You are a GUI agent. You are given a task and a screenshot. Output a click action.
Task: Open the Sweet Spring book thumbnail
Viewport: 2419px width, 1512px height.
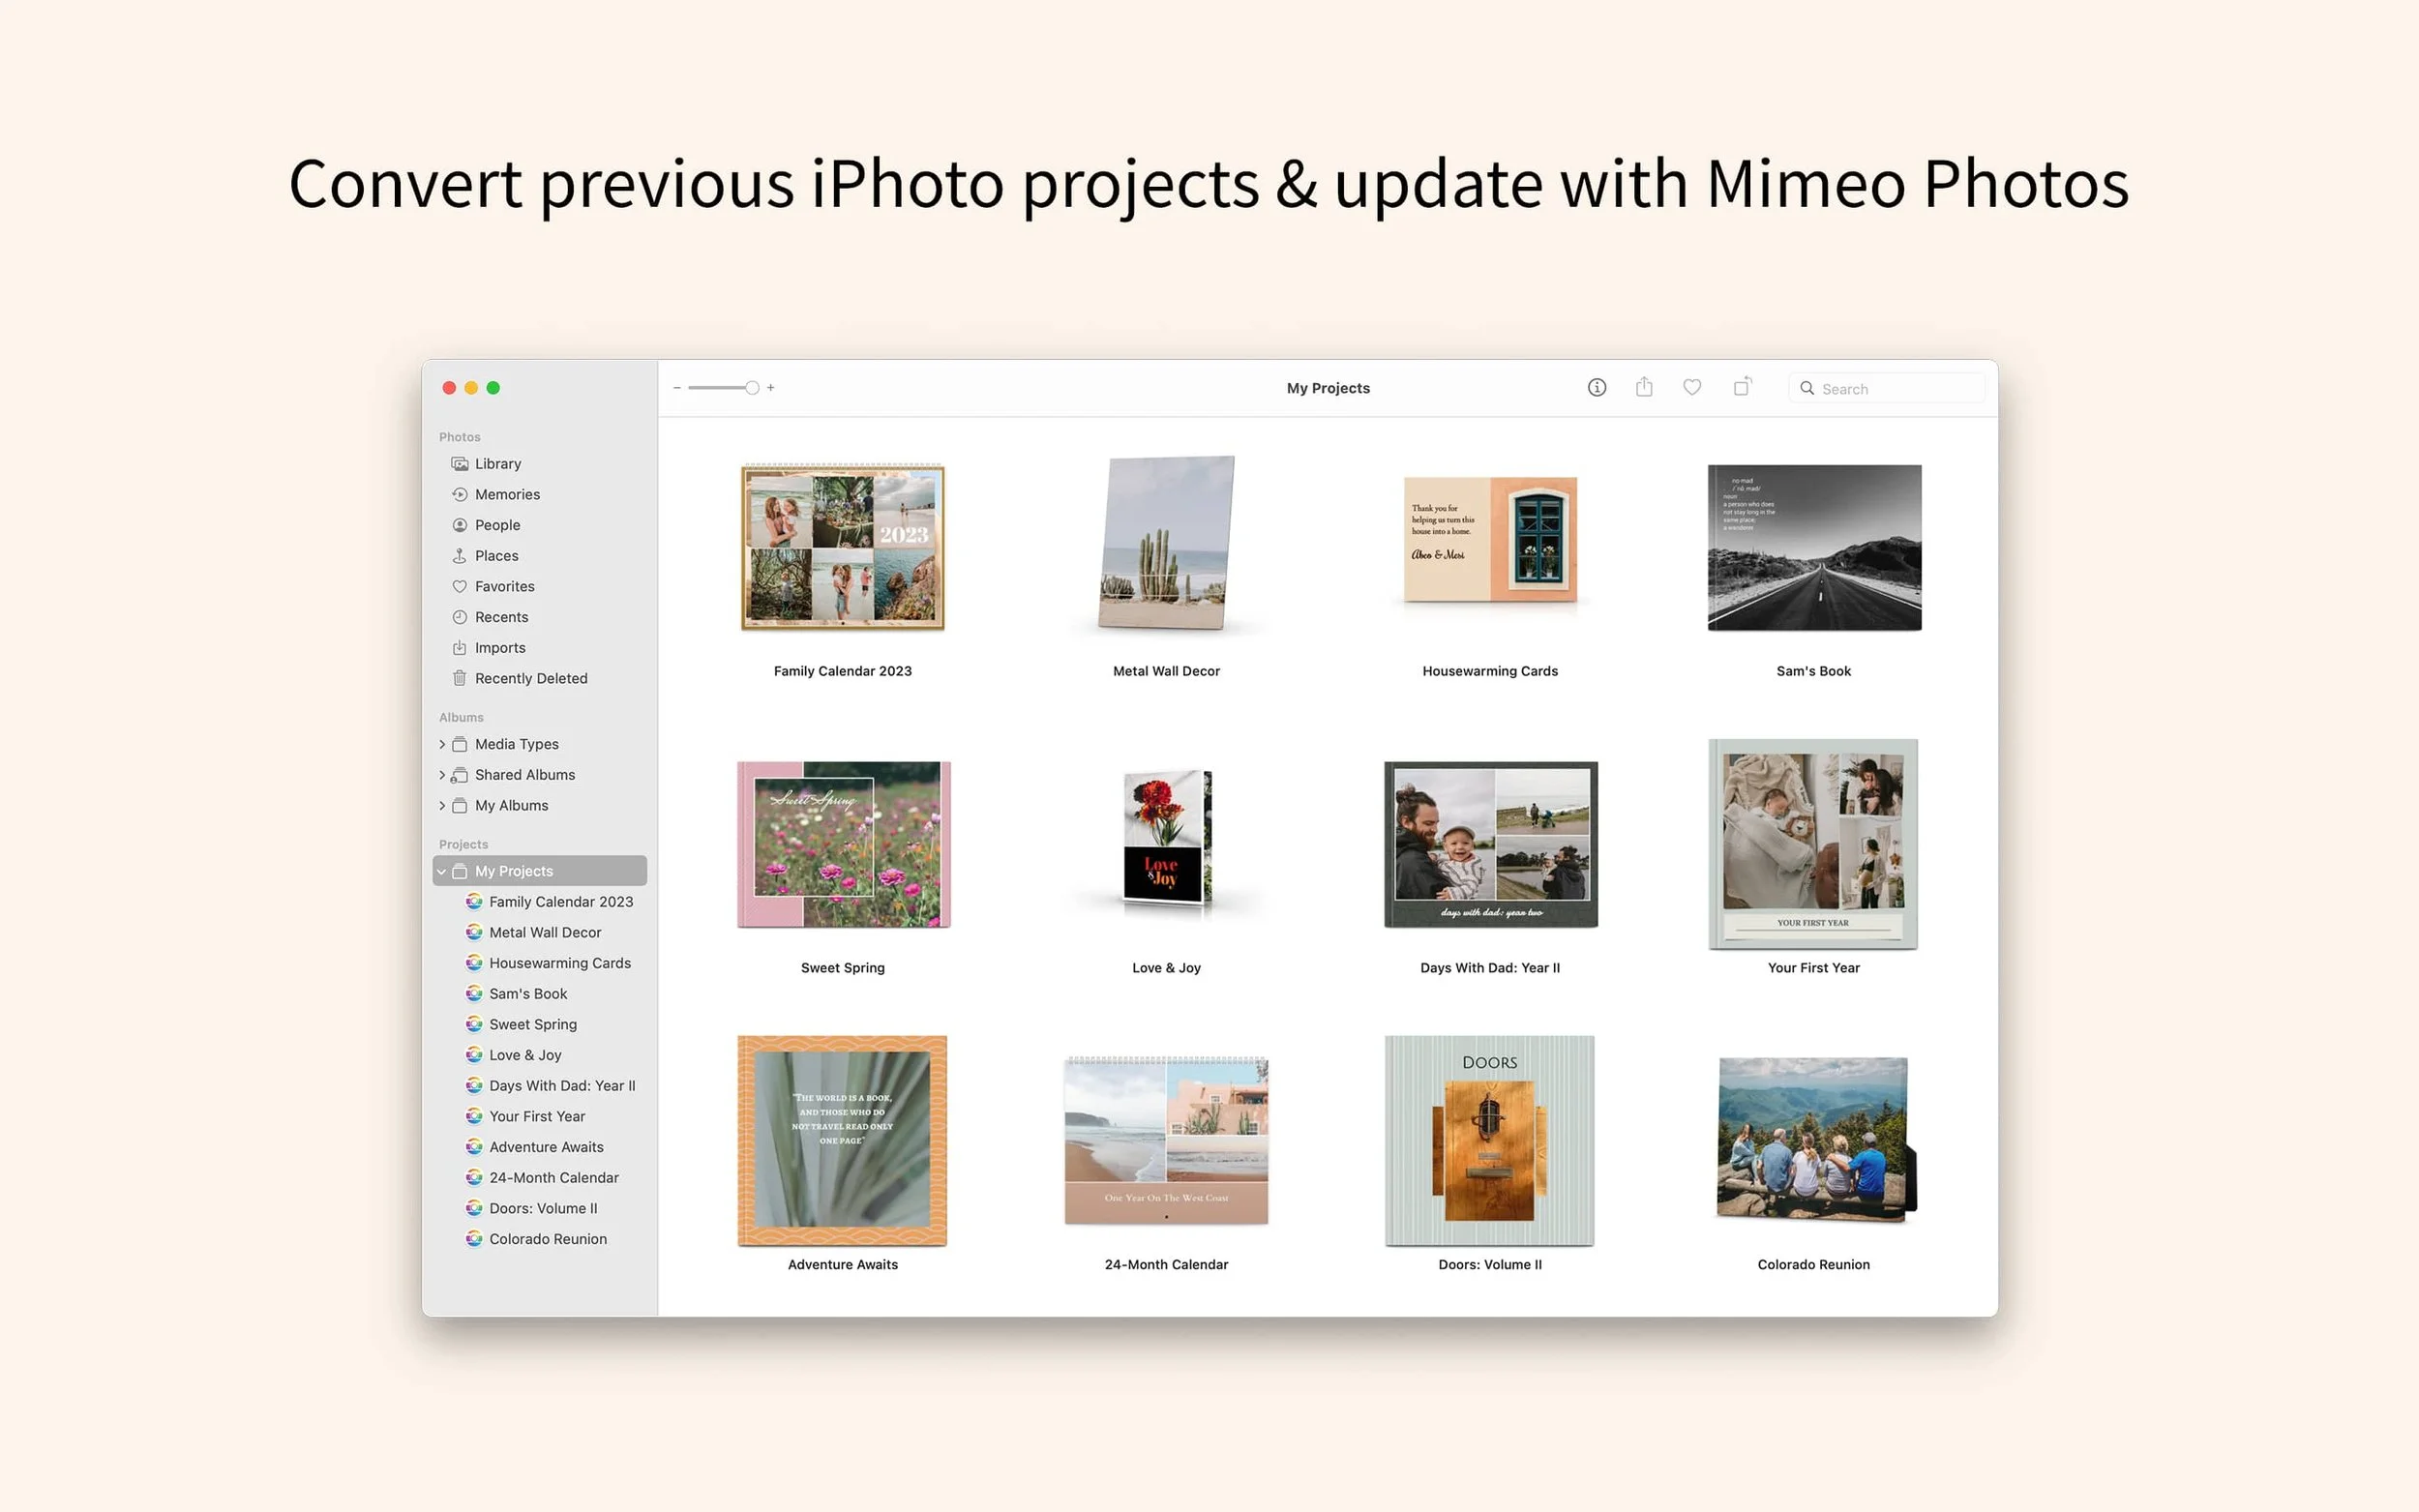point(843,845)
